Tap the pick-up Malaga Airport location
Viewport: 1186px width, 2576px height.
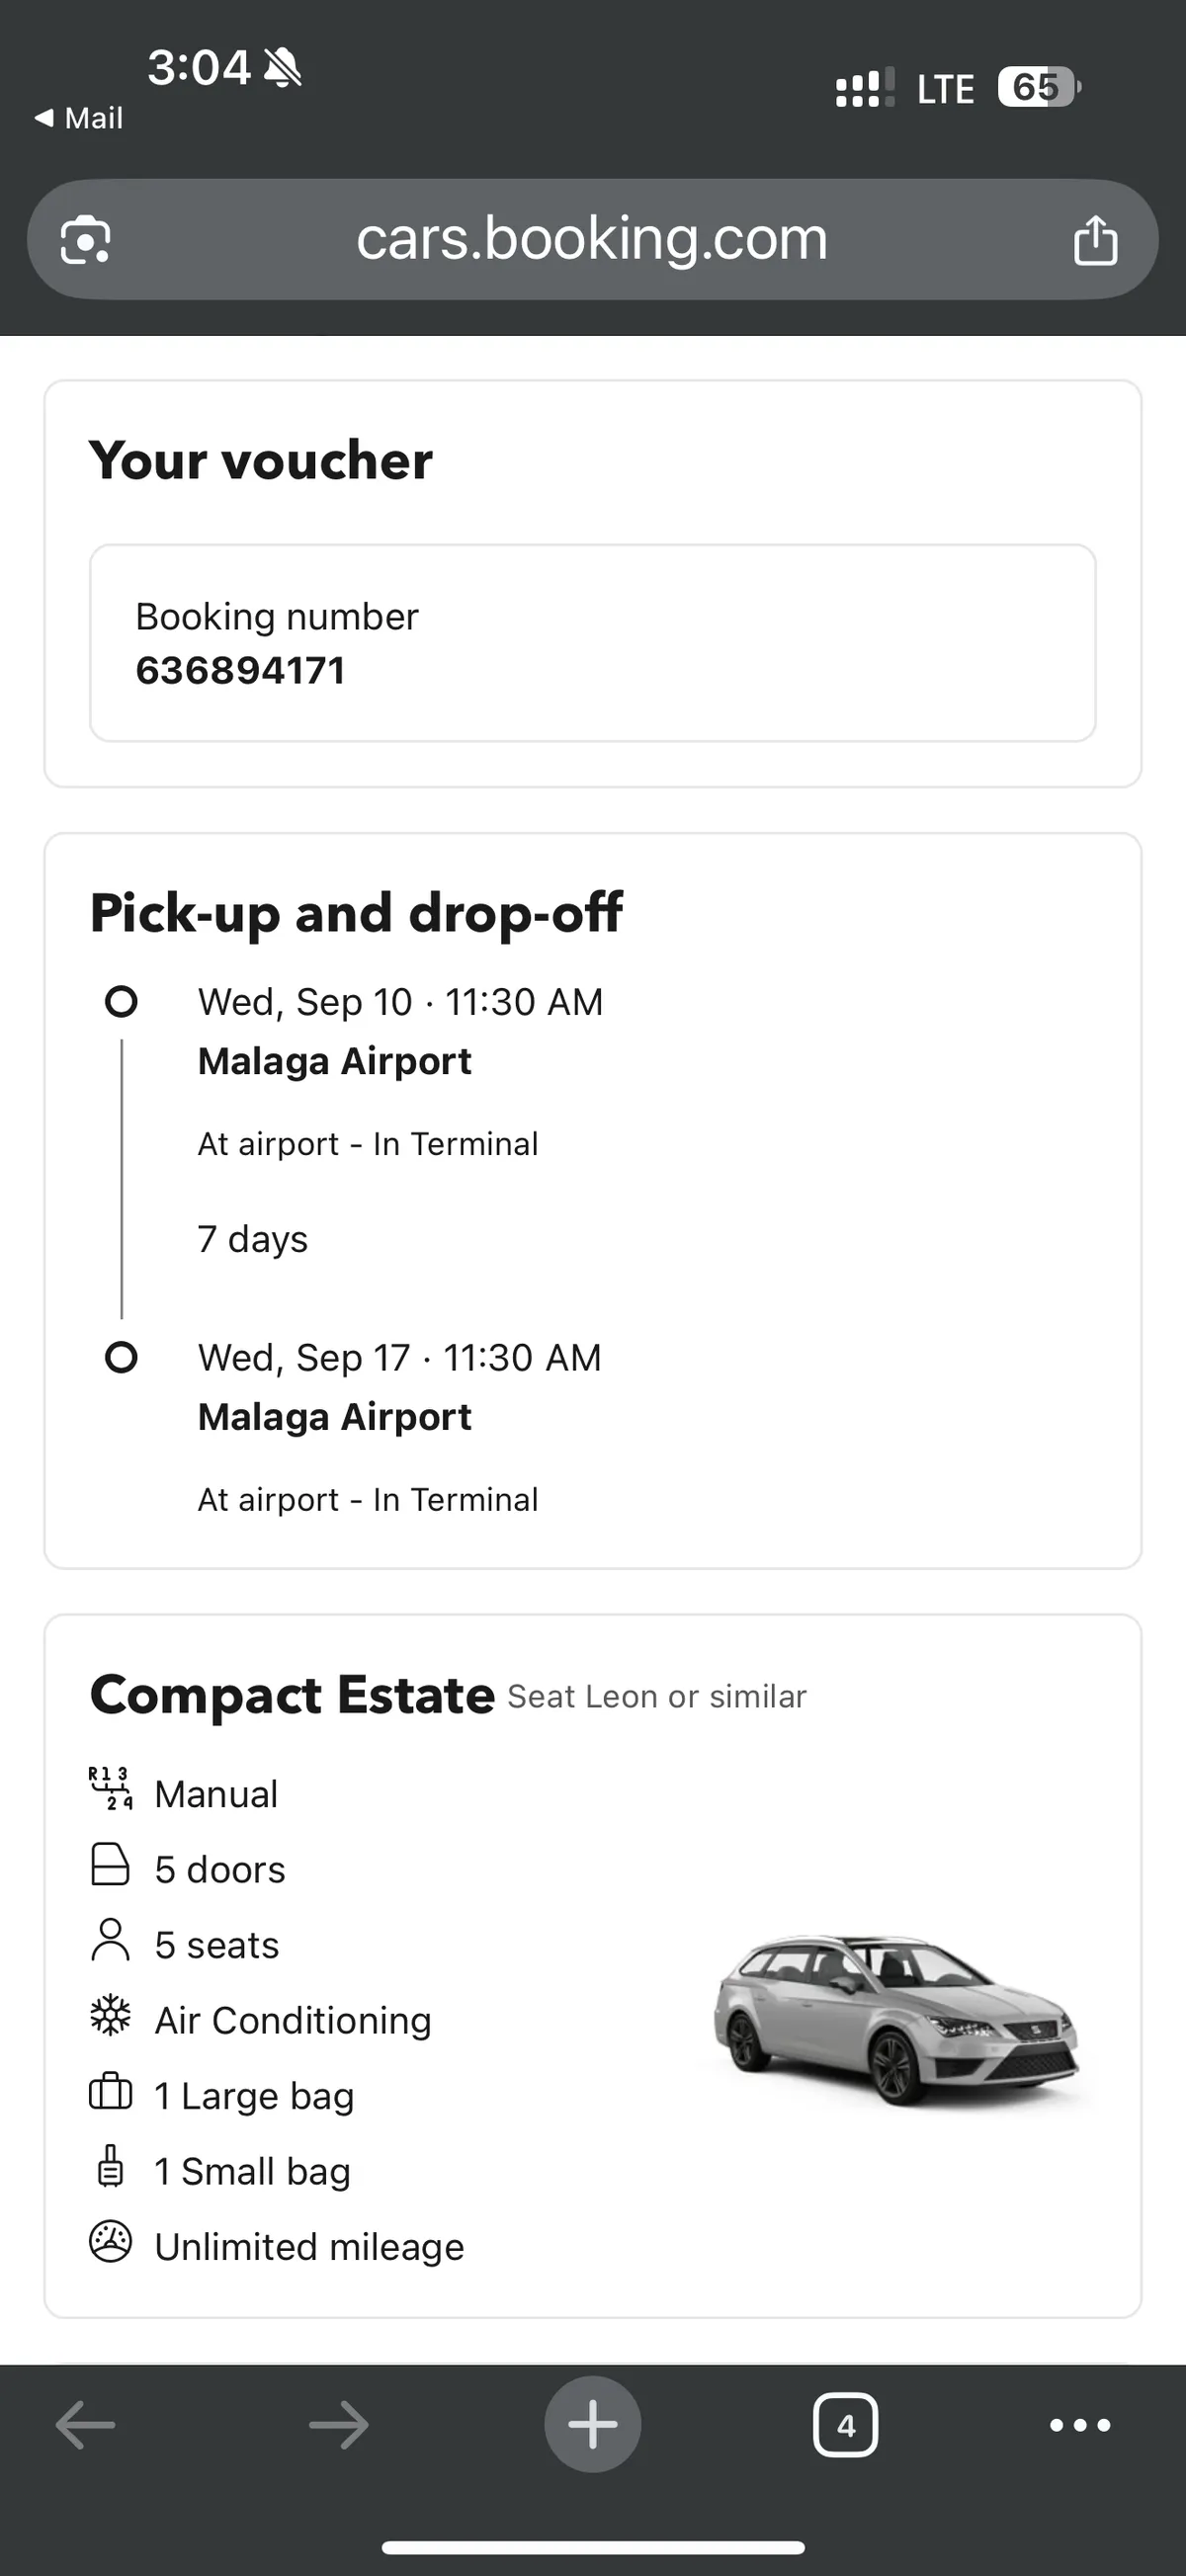334,1061
